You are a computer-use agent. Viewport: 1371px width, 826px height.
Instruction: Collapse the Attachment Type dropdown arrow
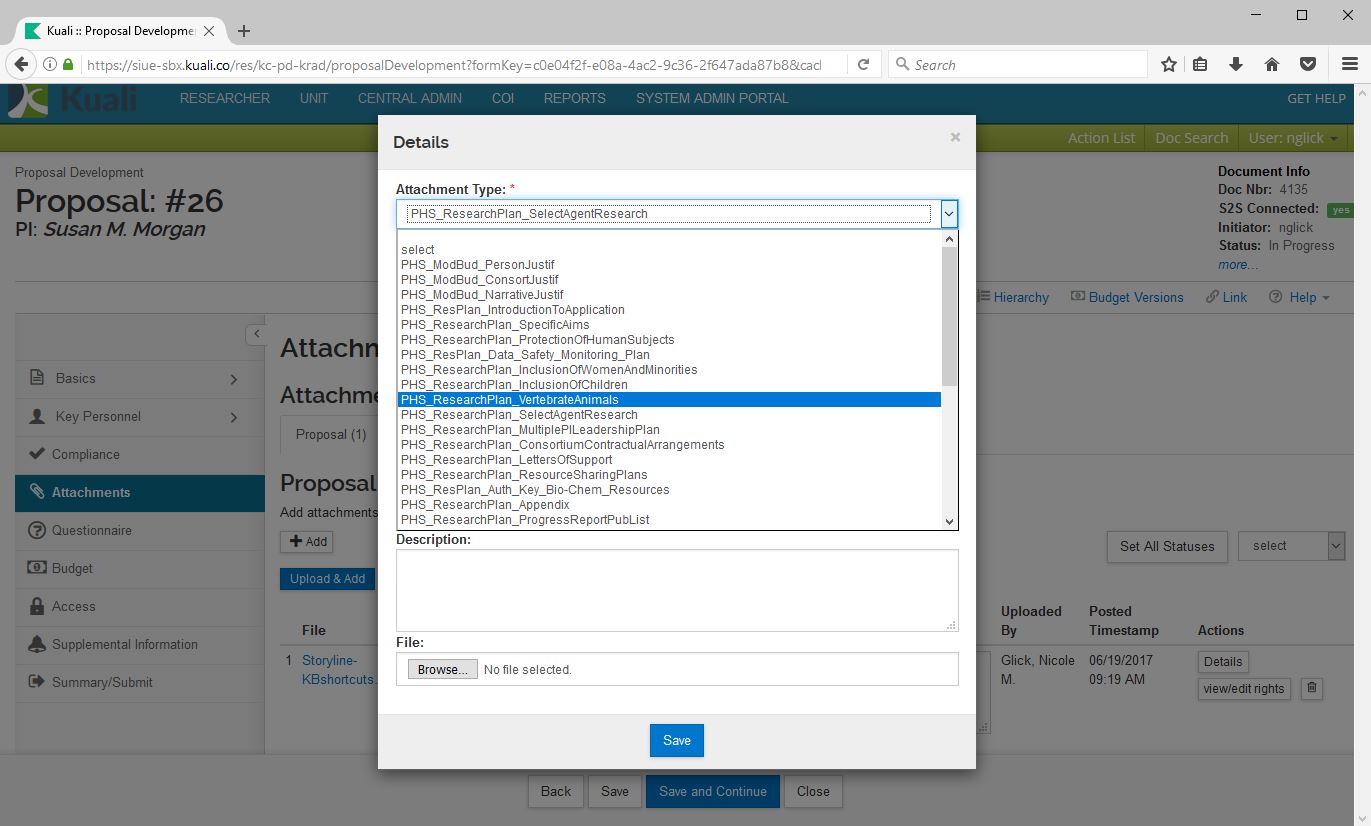pyautogui.click(x=949, y=213)
